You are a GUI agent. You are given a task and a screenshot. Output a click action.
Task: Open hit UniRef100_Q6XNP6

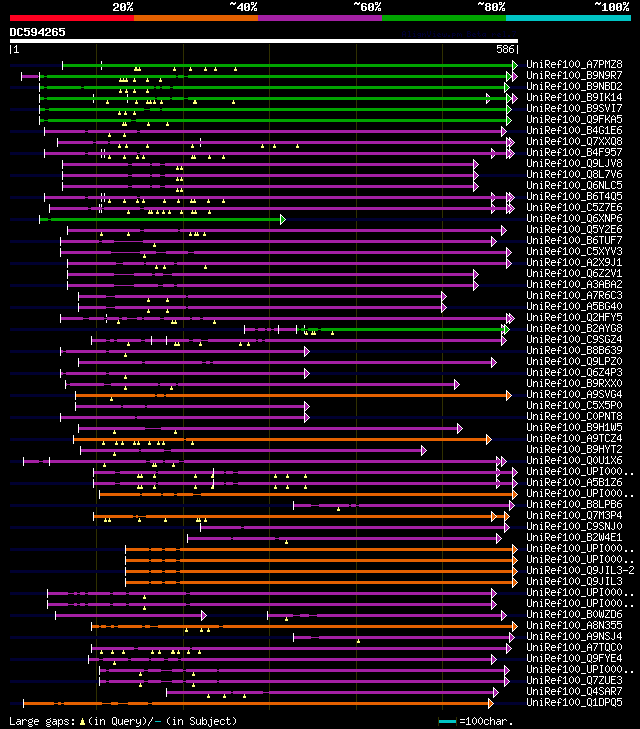coord(574,219)
